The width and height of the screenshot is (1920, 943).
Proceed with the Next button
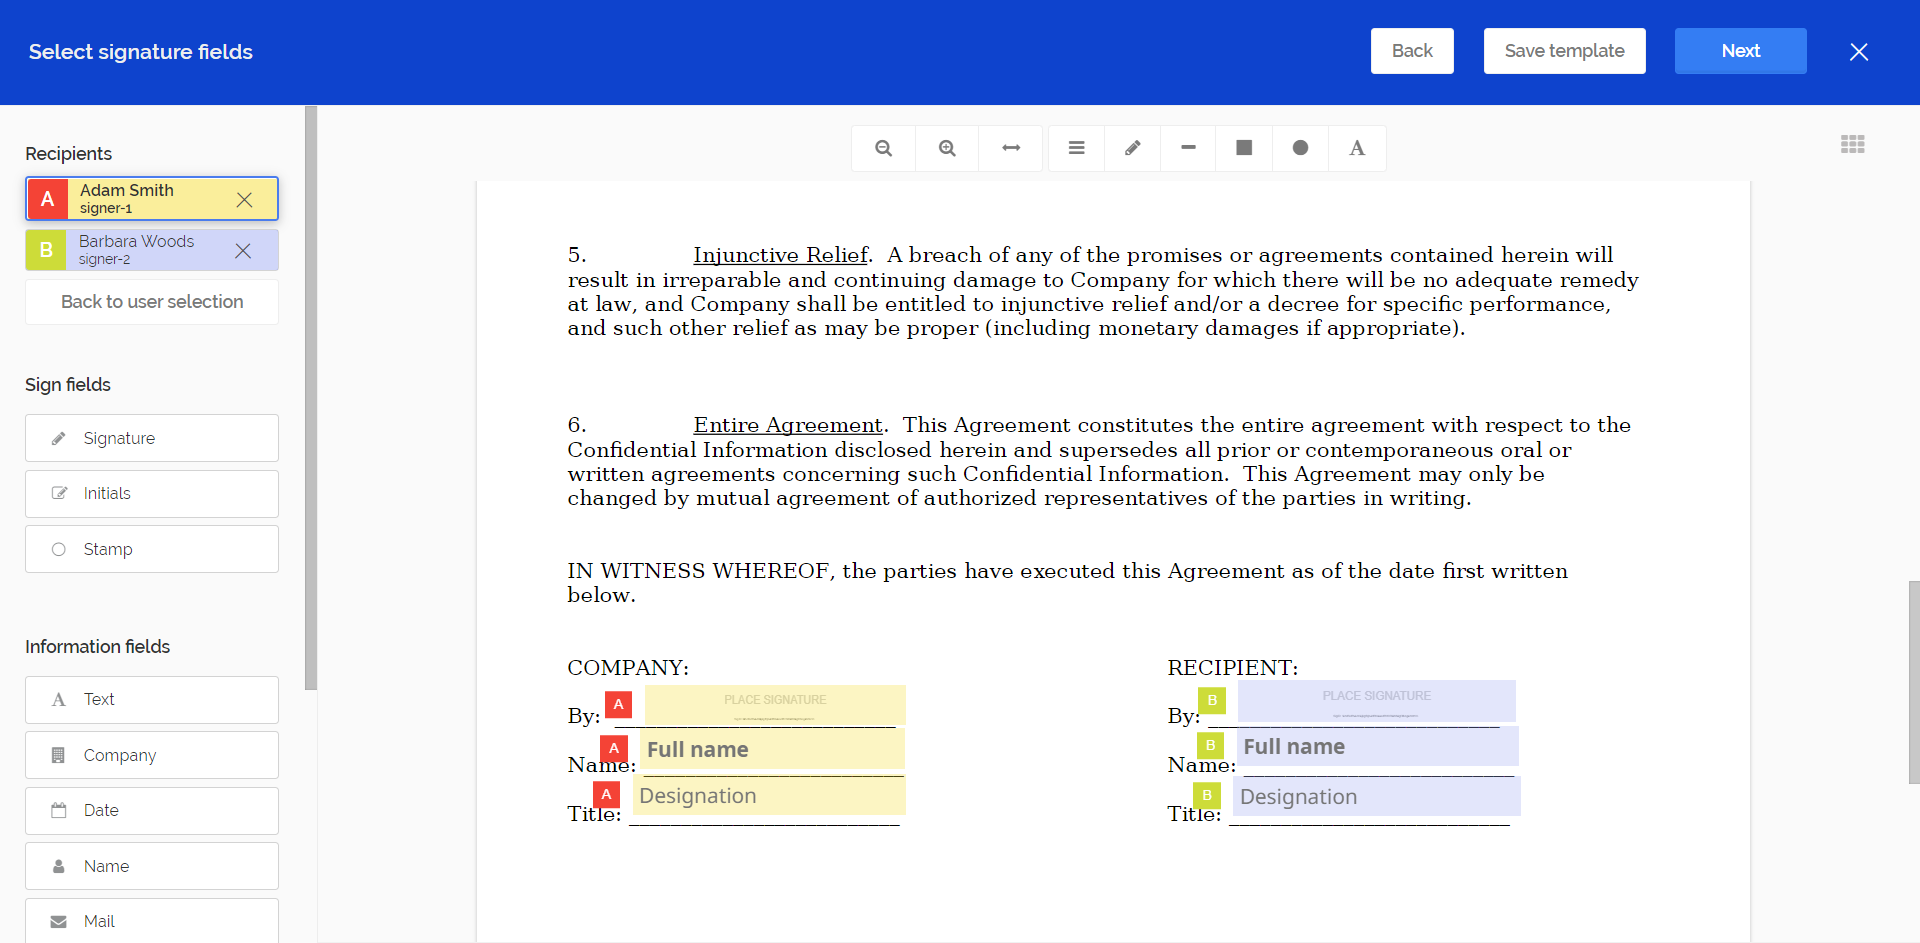pyautogui.click(x=1740, y=51)
